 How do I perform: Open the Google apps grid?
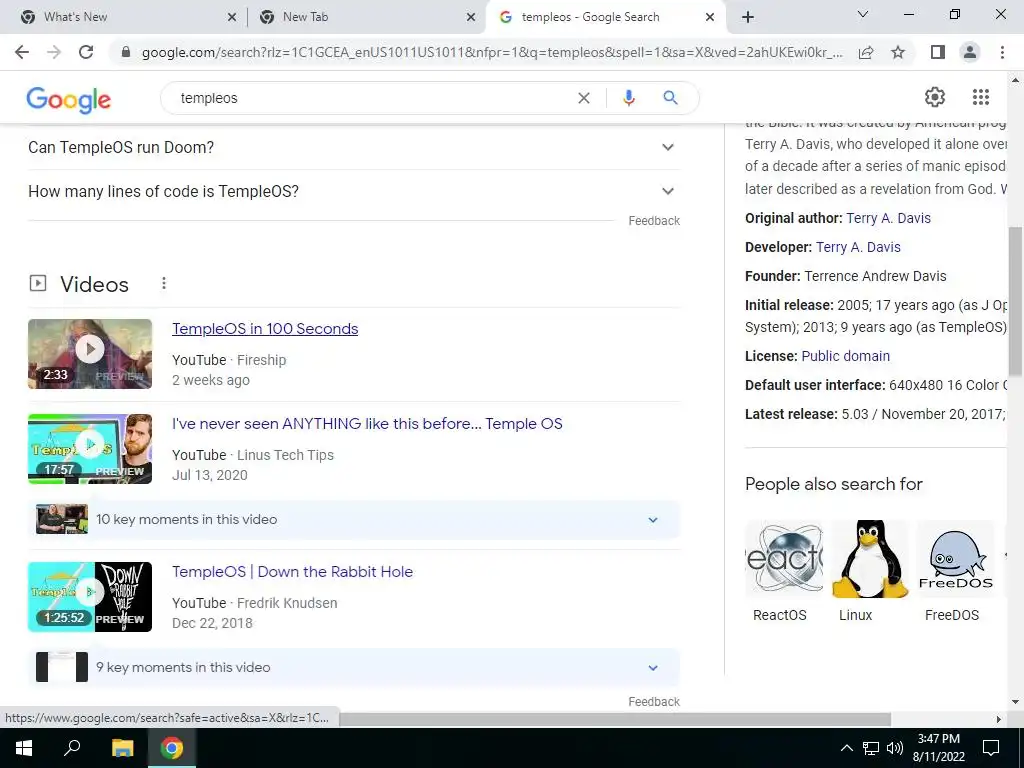tap(980, 97)
